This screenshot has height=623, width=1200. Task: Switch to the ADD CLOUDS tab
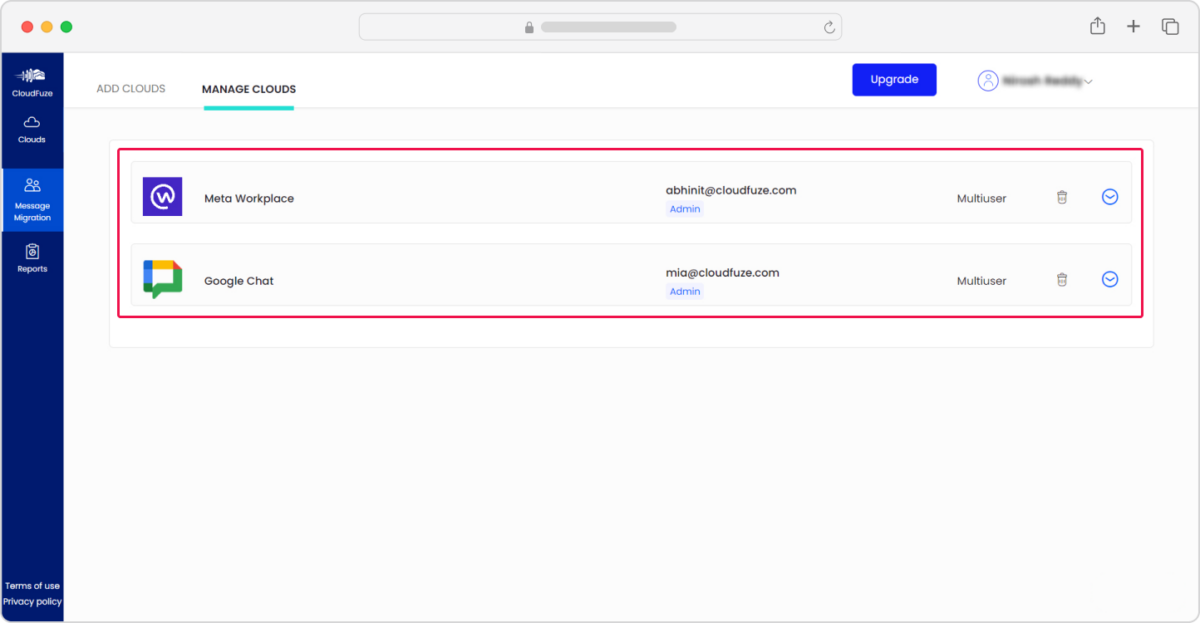click(130, 88)
